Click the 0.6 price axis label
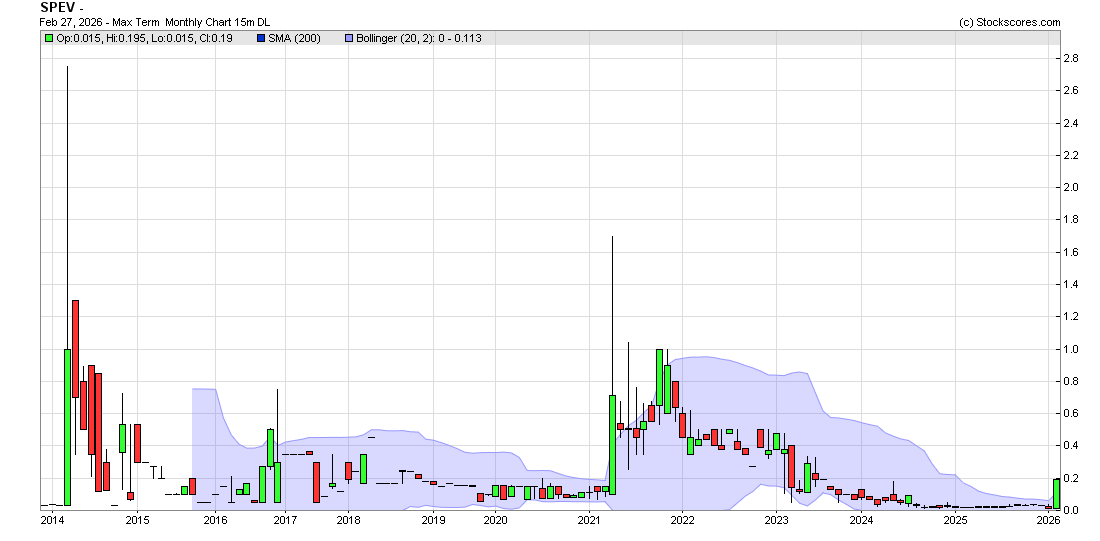The height and width of the screenshot is (541, 1100). click(1071, 414)
